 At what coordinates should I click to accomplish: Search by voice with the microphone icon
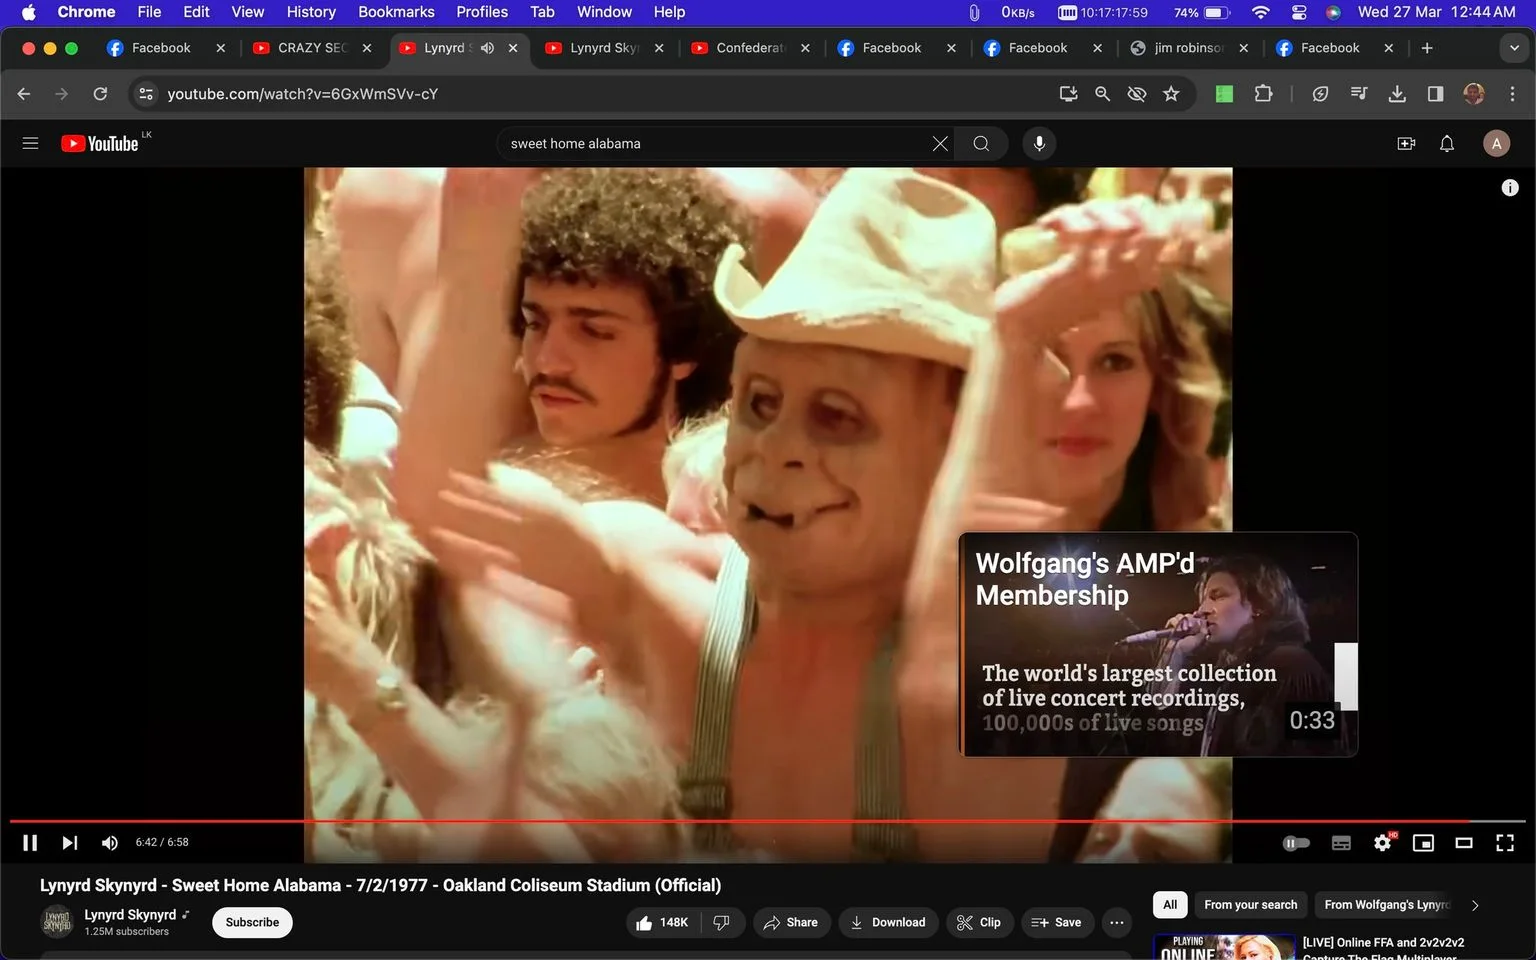[1039, 143]
